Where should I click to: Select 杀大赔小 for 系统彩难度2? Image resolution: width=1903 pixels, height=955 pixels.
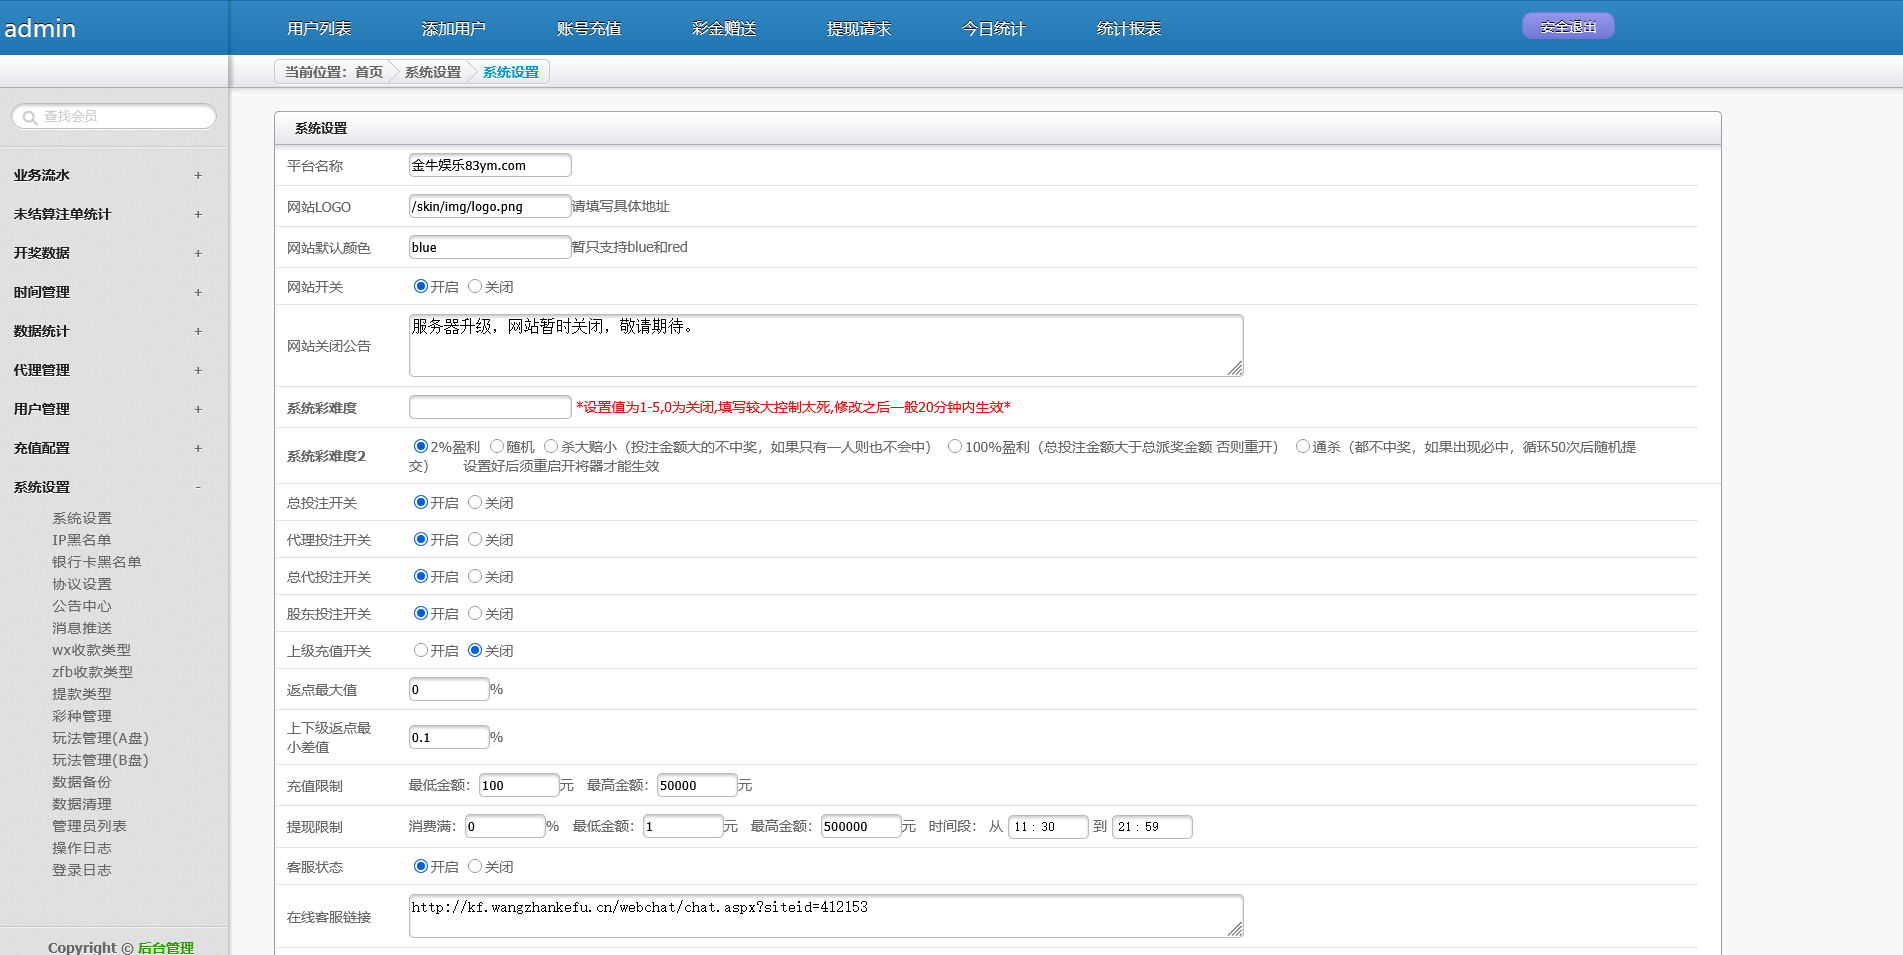pos(551,446)
